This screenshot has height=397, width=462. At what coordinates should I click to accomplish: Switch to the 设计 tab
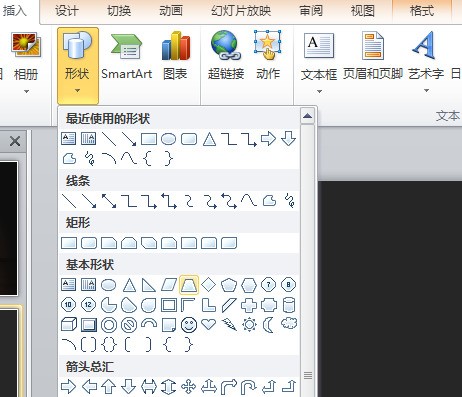67,11
